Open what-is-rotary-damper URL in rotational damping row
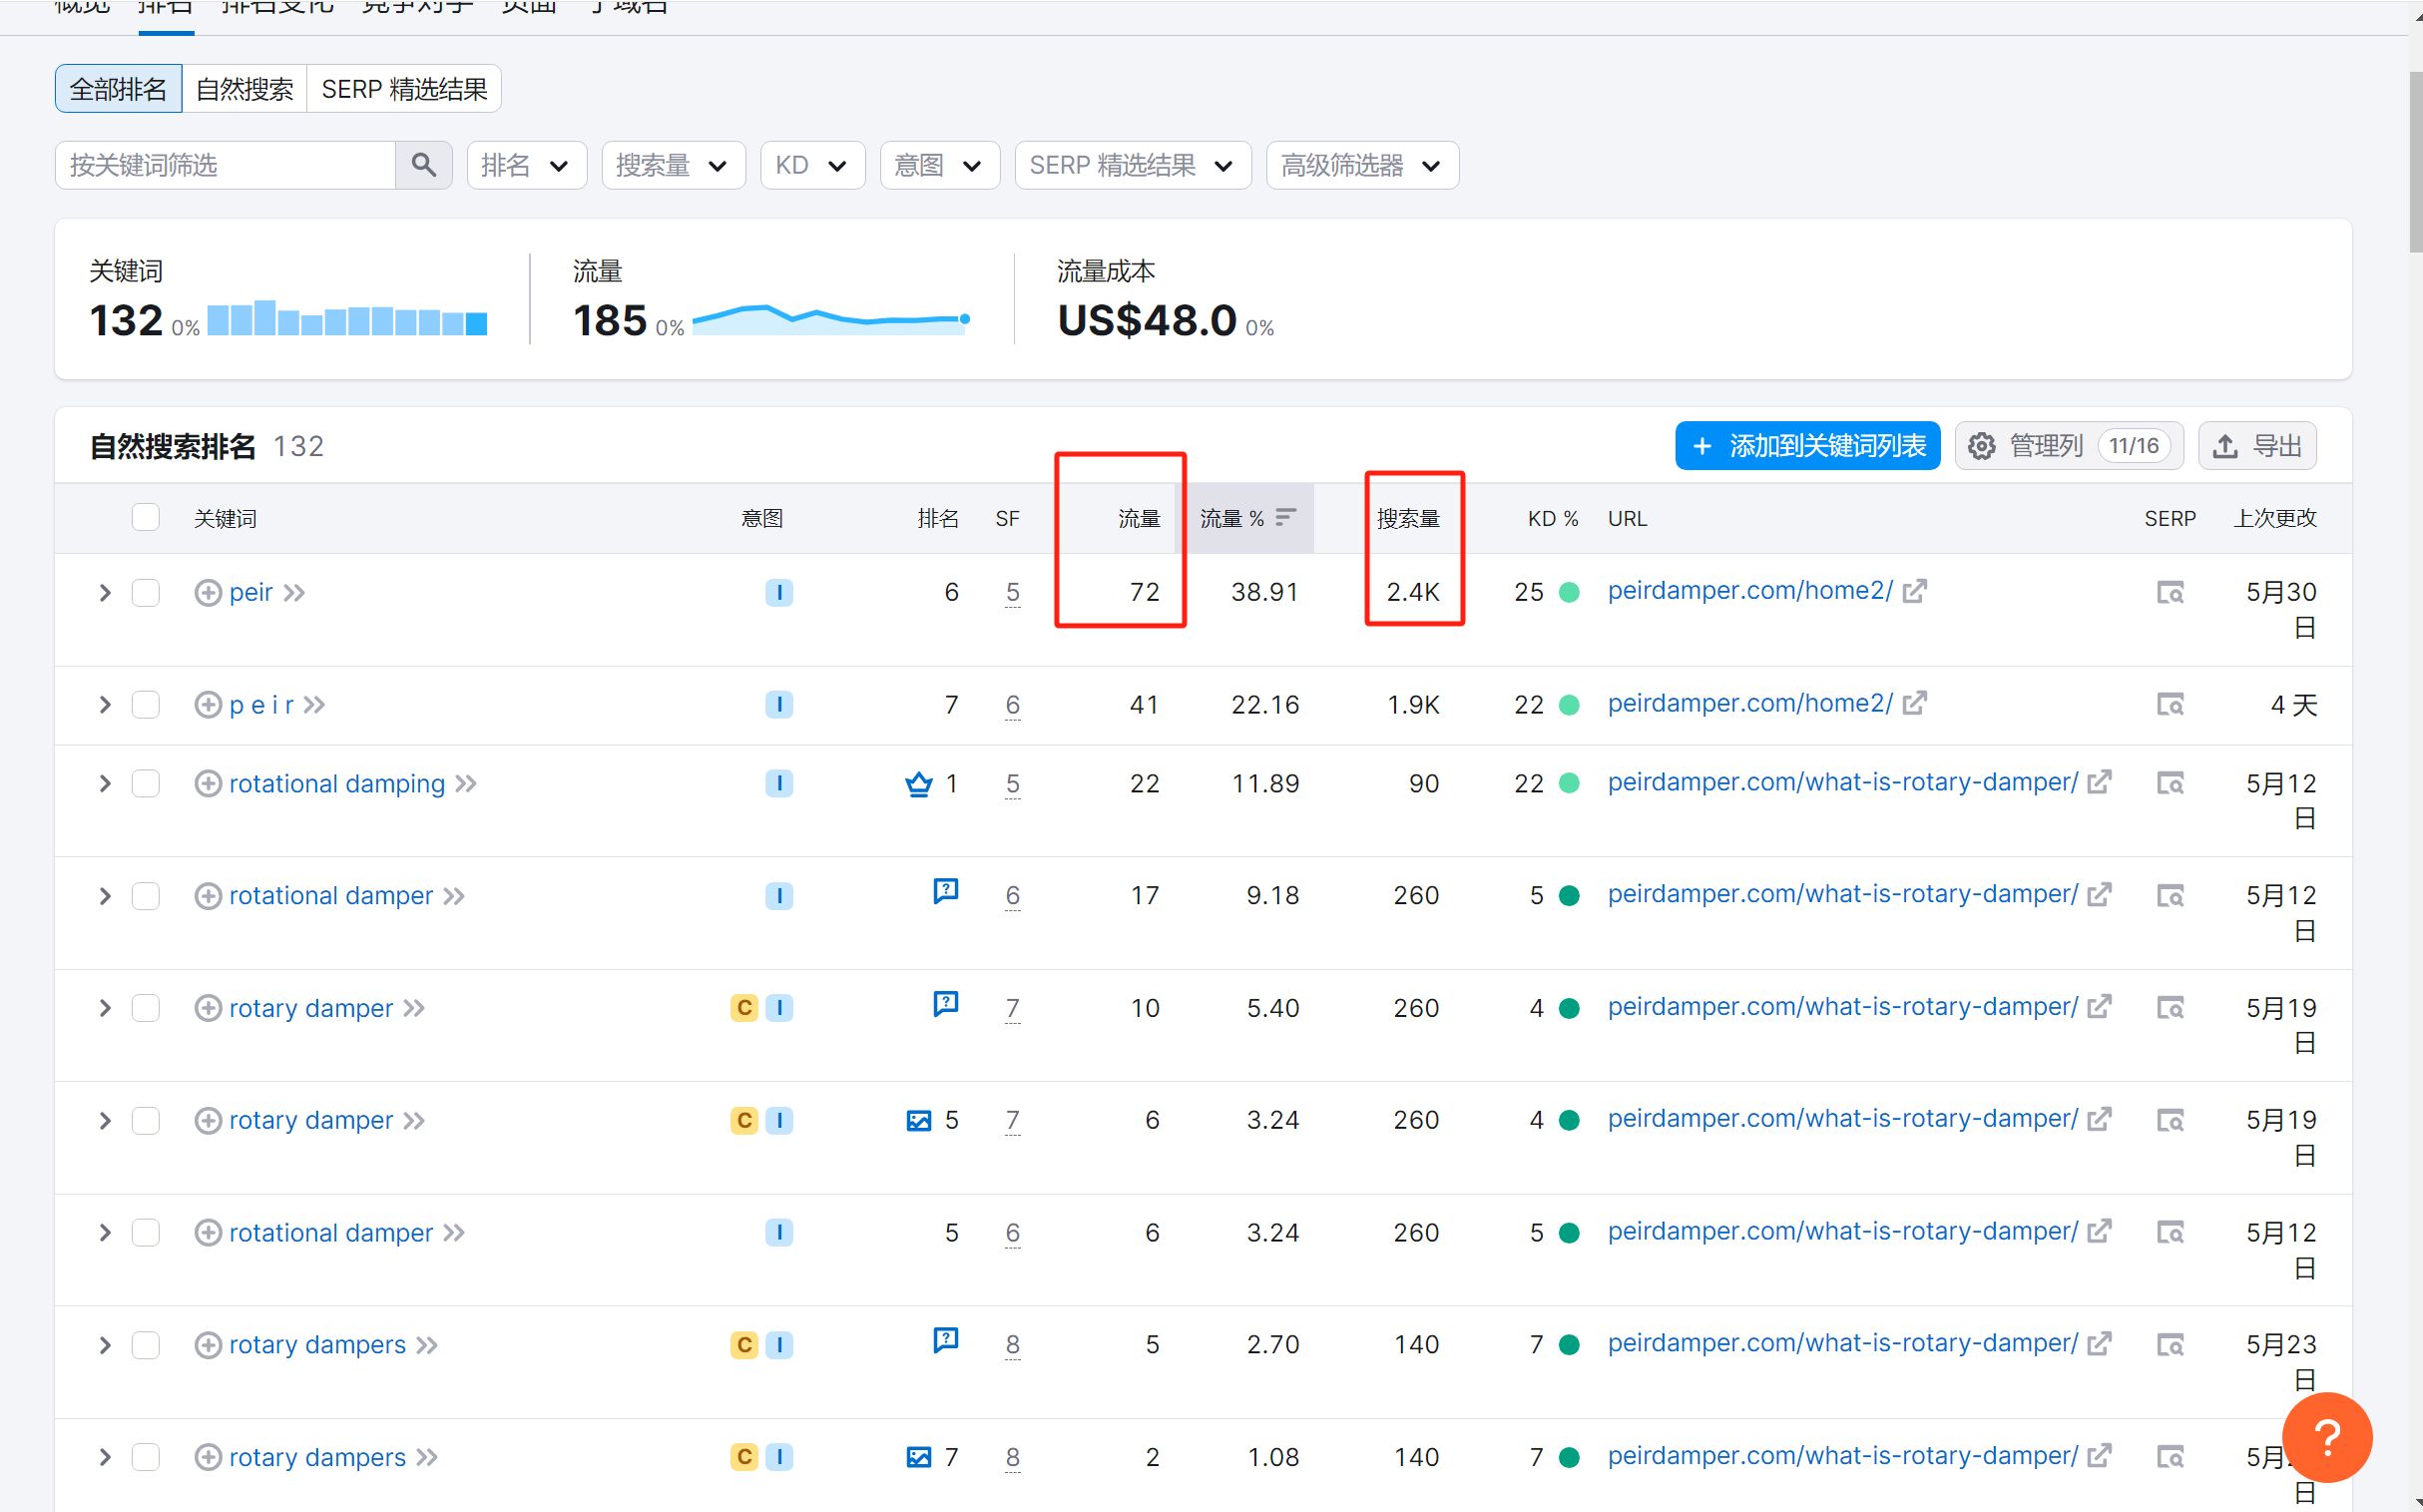The image size is (2423, 1512). [x=1842, y=782]
